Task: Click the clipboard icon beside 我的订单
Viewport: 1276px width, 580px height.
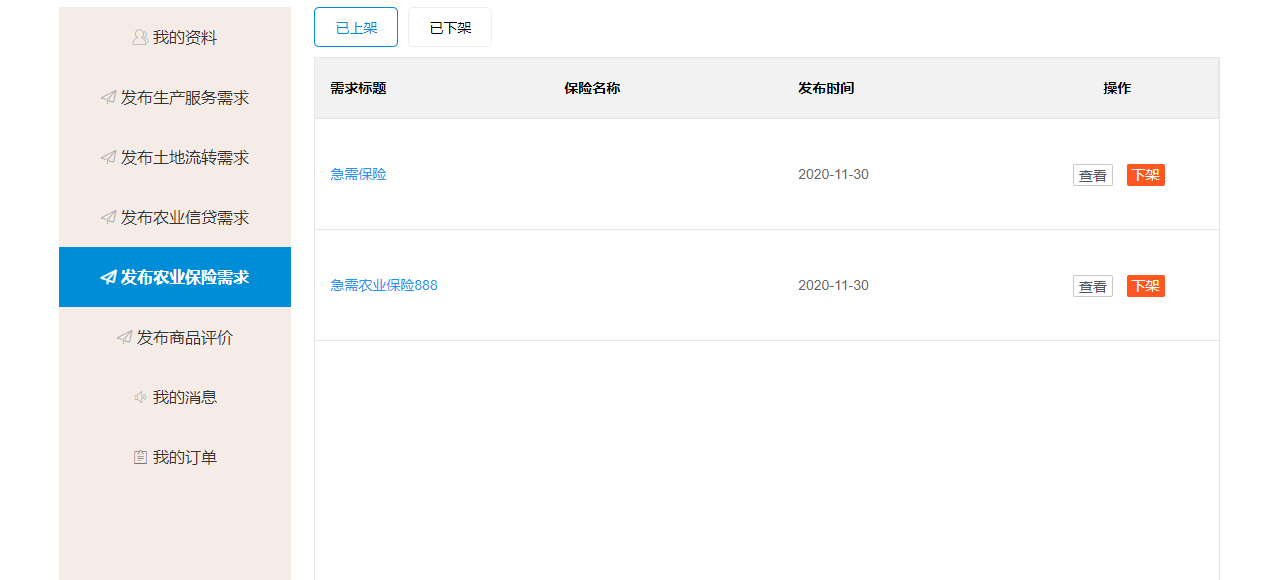Action: click(140, 458)
